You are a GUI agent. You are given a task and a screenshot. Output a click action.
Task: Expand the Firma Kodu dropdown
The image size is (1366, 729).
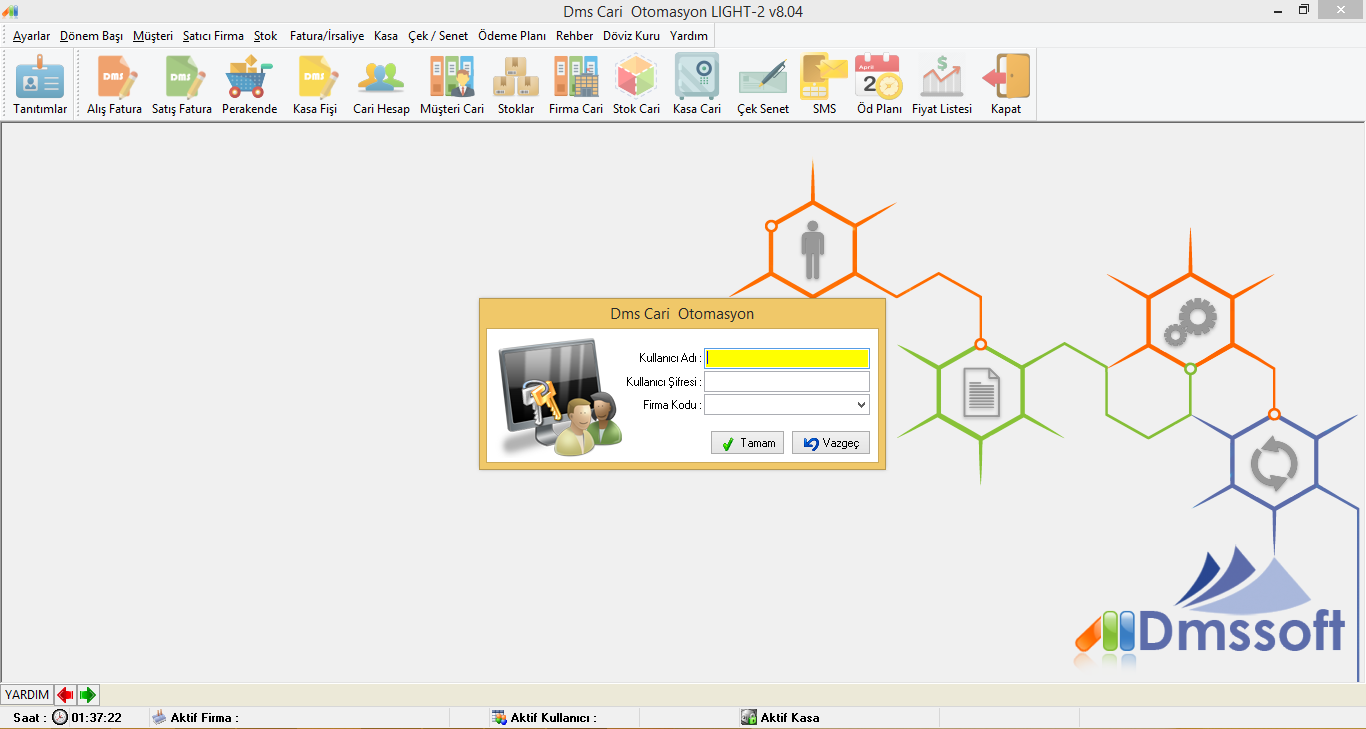pos(861,405)
